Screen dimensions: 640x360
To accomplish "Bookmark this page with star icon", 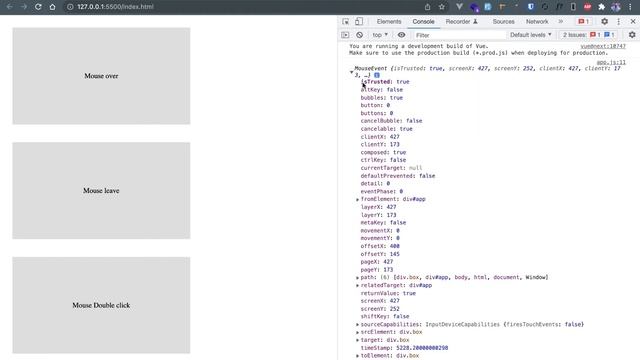I will click(x=442, y=7).
